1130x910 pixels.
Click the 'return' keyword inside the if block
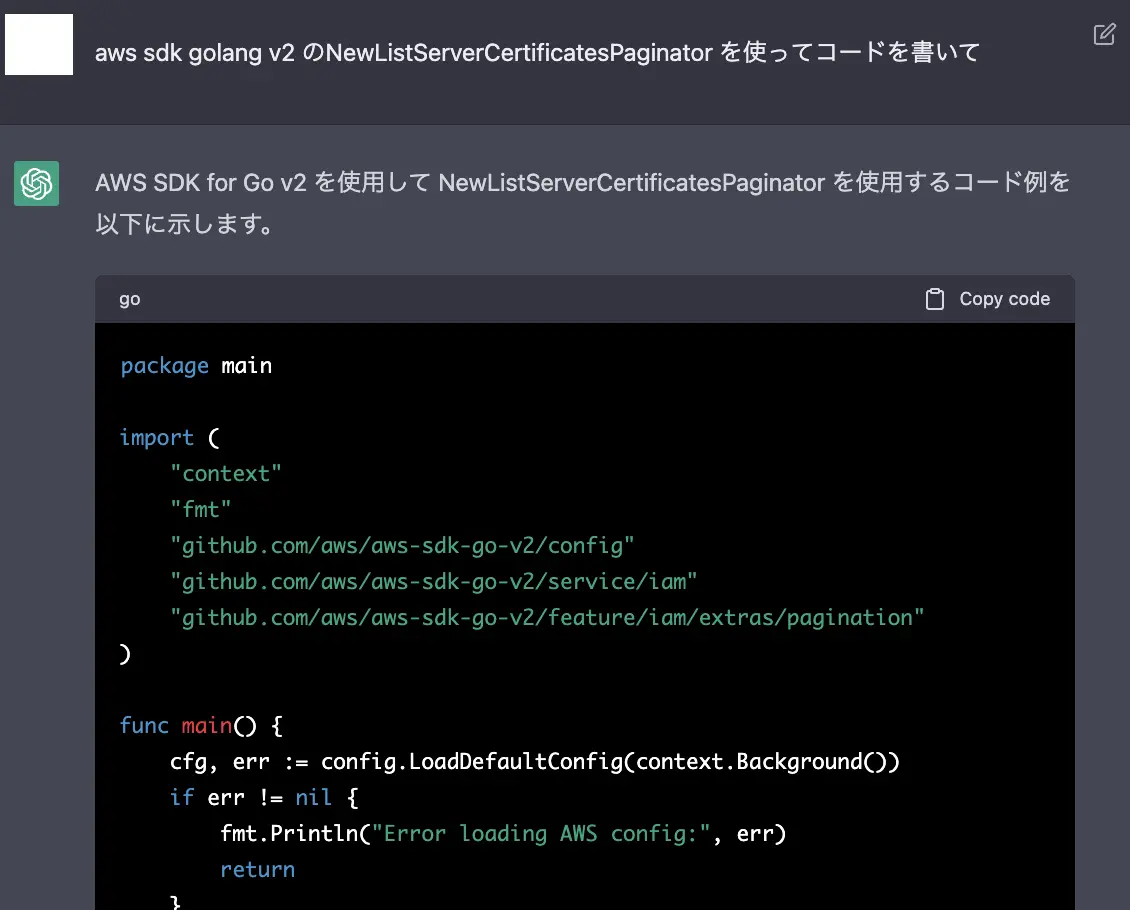(x=257, y=869)
